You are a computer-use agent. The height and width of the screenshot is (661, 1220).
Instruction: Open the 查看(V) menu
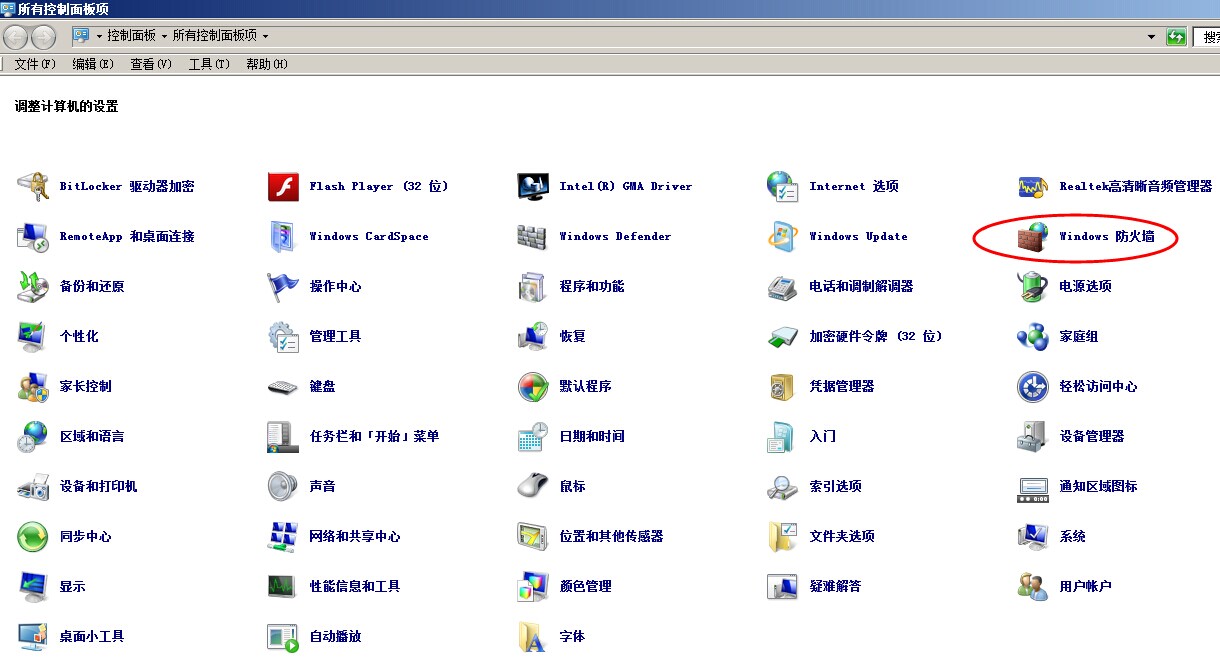tap(151, 64)
